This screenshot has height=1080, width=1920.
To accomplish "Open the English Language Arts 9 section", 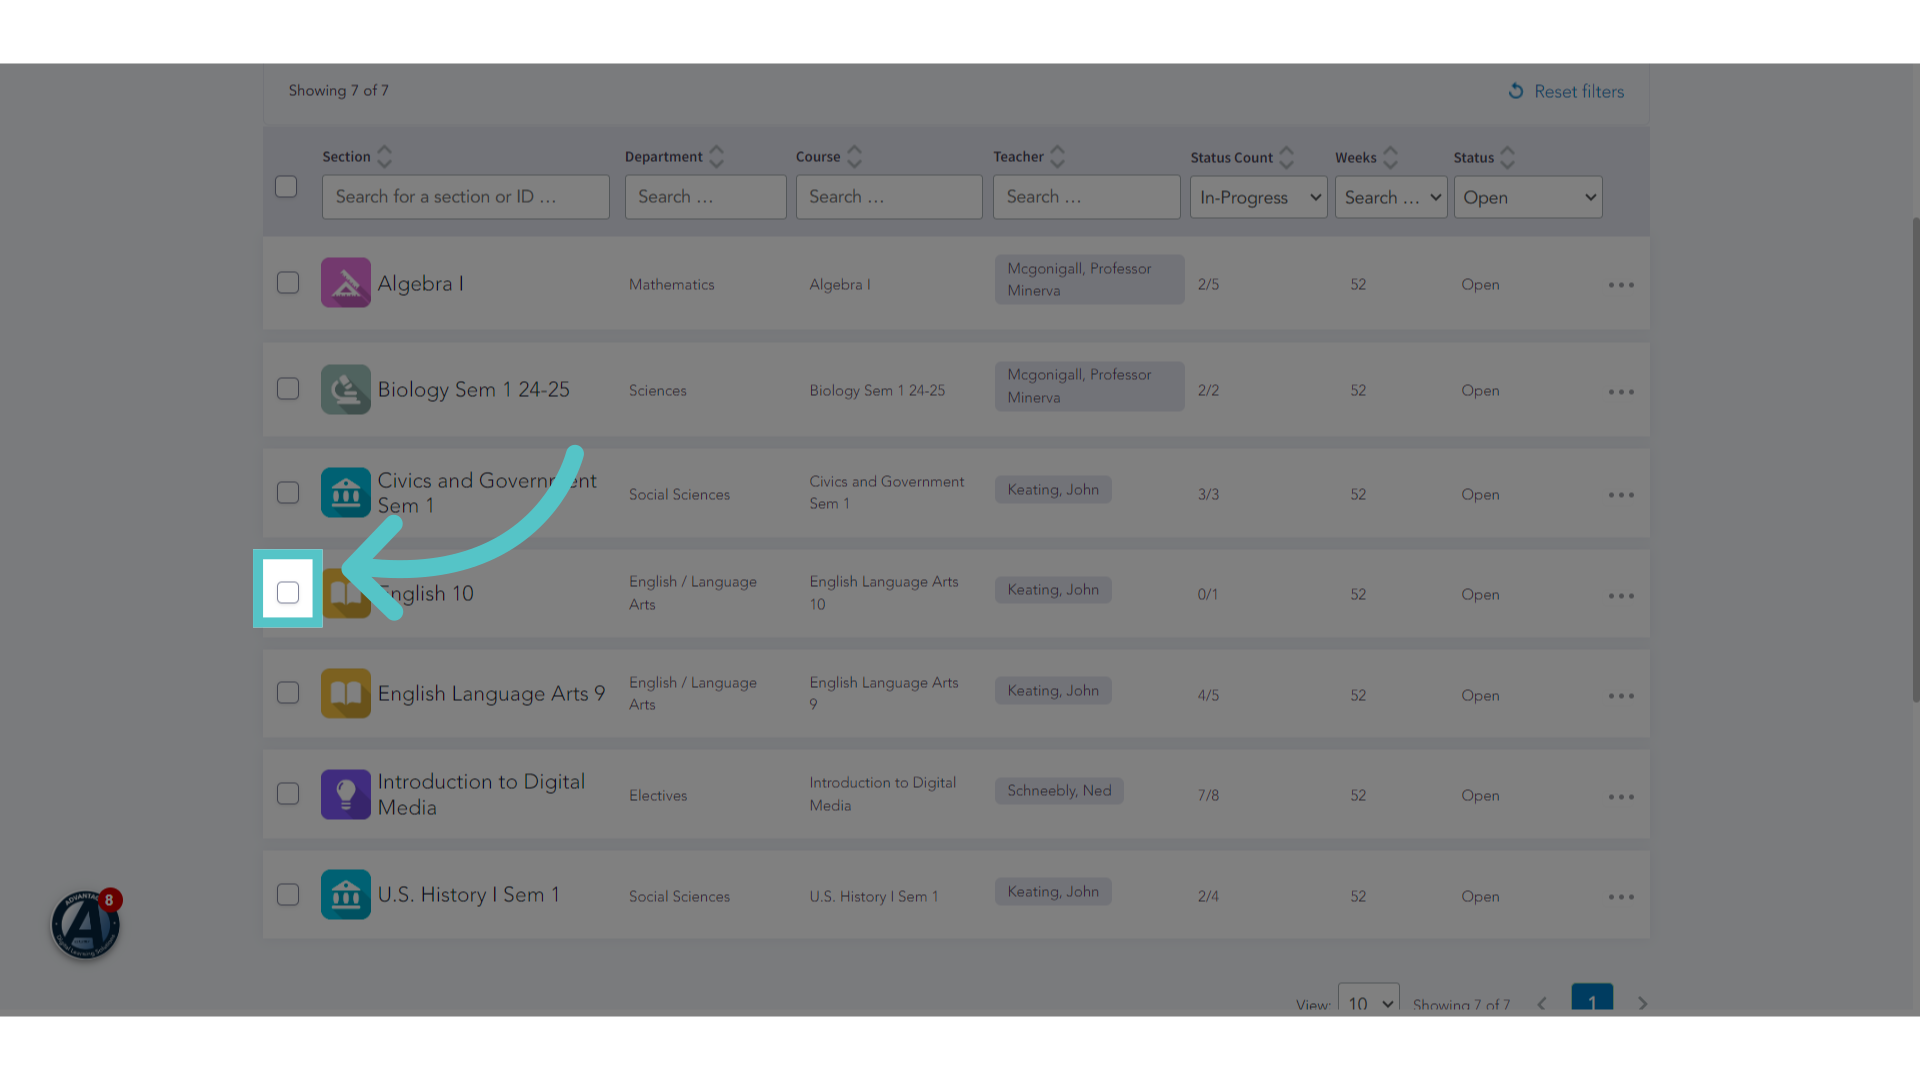I will pyautogui.click(x=491, y=694).
